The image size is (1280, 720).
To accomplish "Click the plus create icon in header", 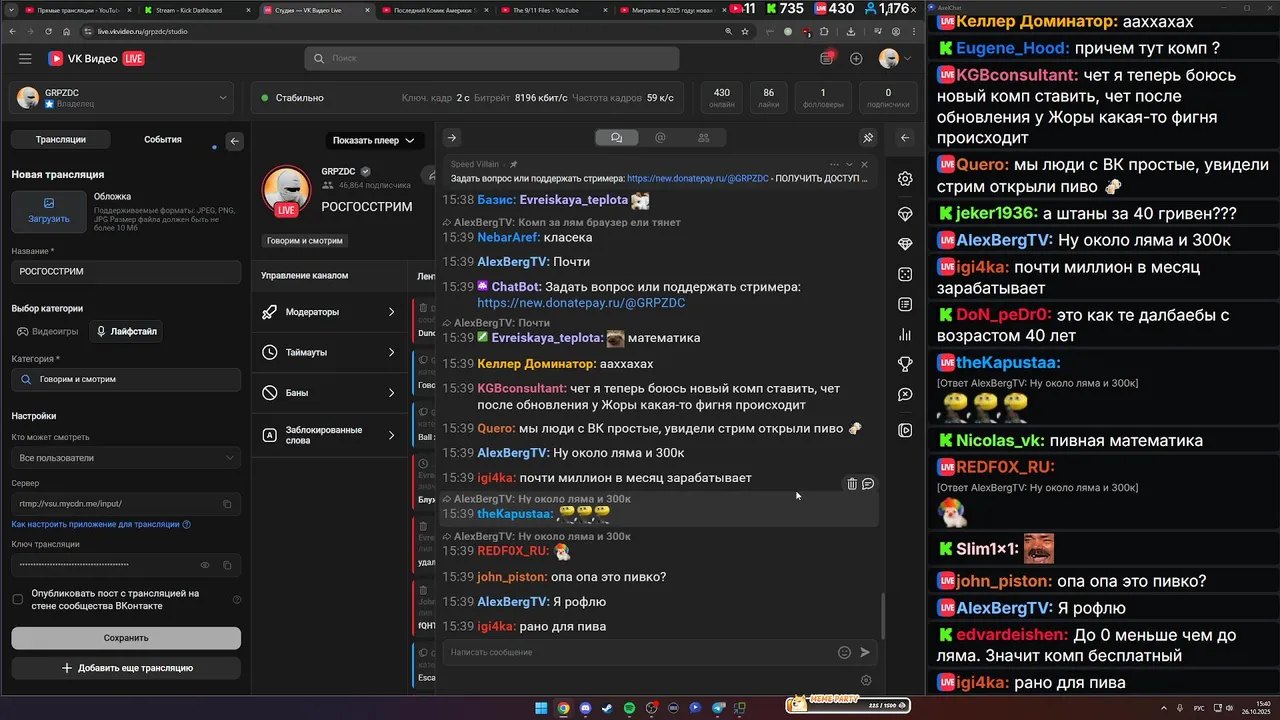I will 856,59.
